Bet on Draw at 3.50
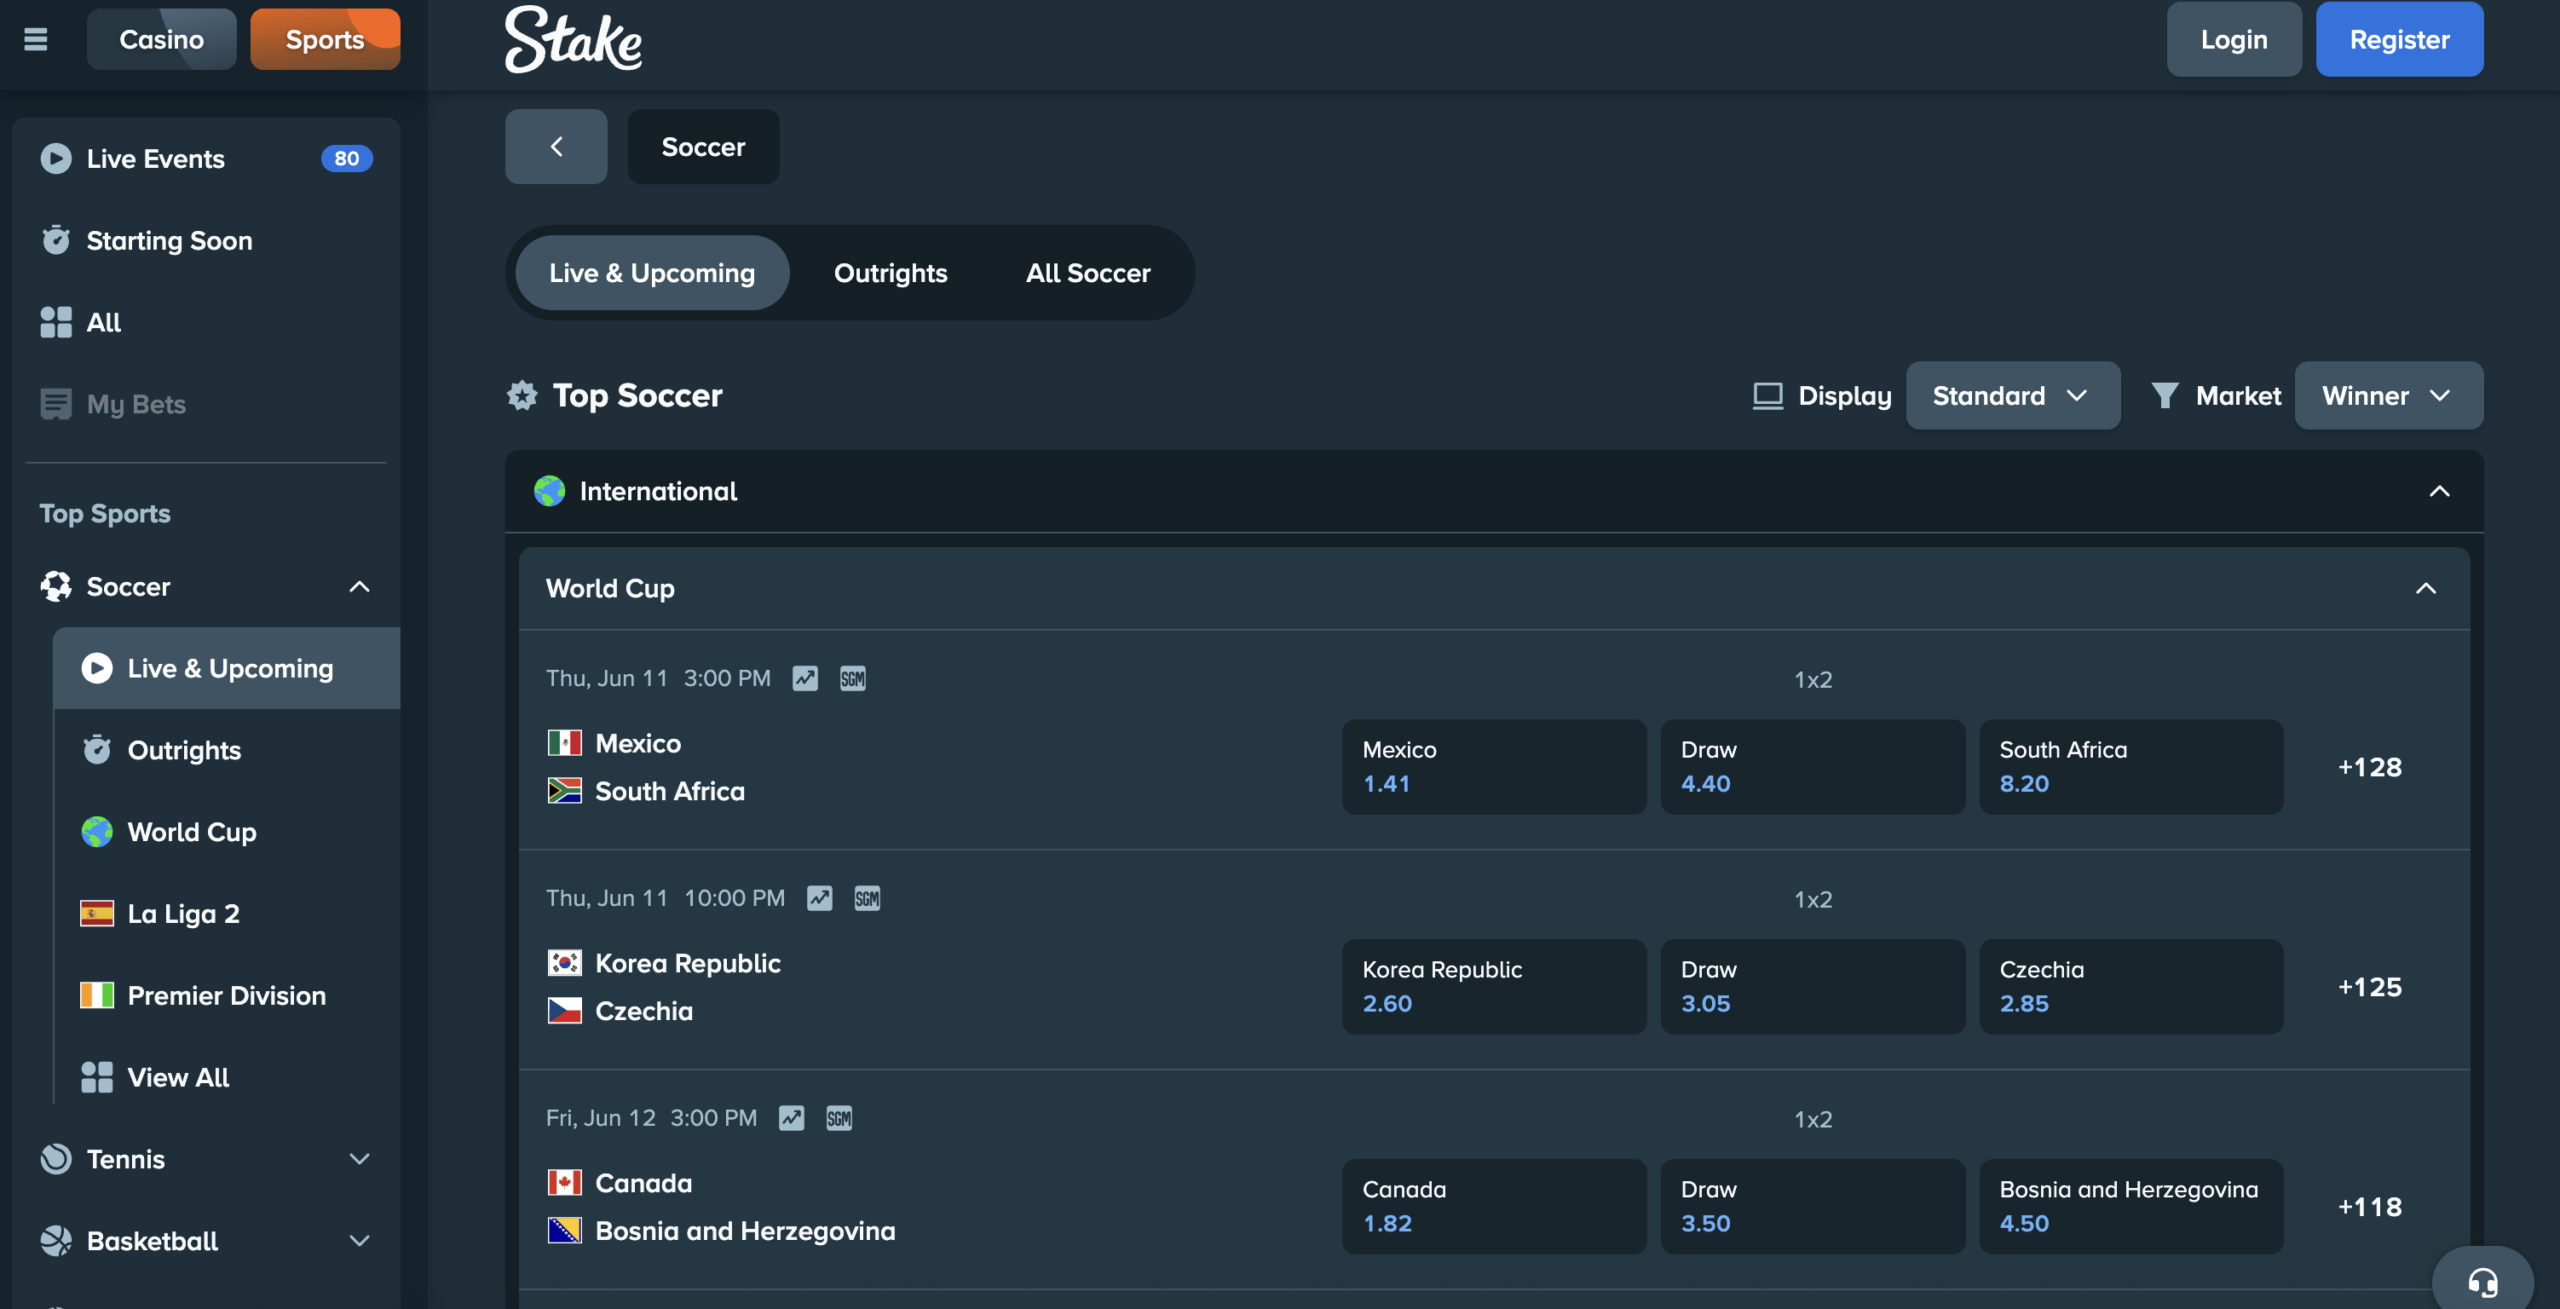 [x=1812, y=1206]
